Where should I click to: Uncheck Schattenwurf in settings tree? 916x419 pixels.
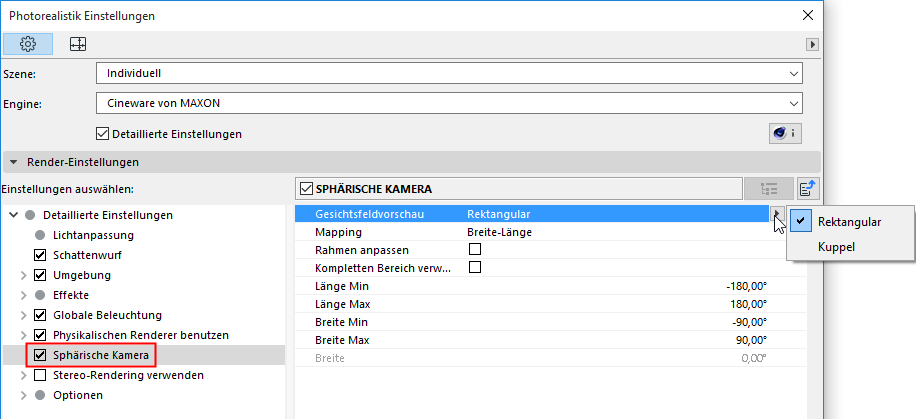pos(41,255)
